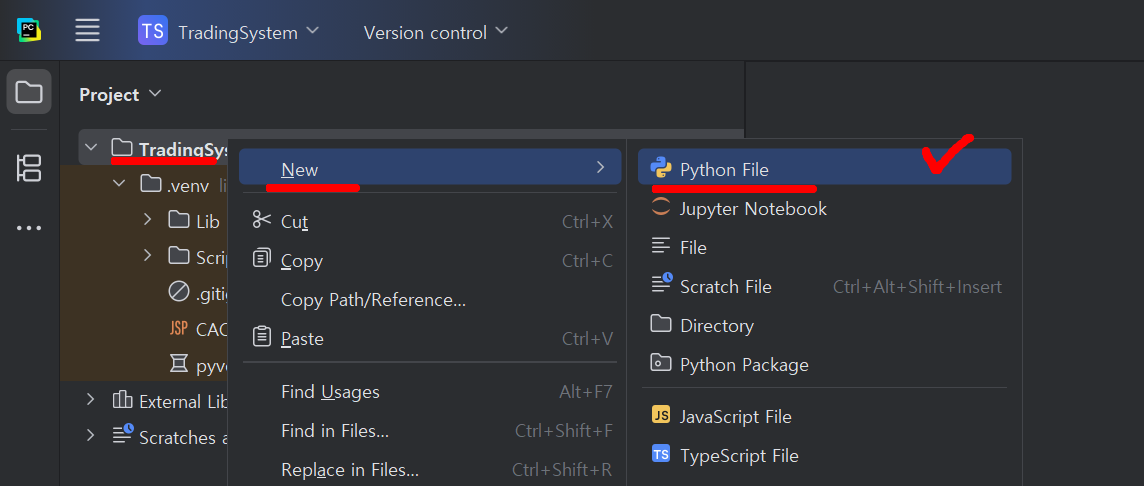The height and width of the screenshot is (486, 1144).
Task: Create a new TypeScript File
Action: coord(824,455)
